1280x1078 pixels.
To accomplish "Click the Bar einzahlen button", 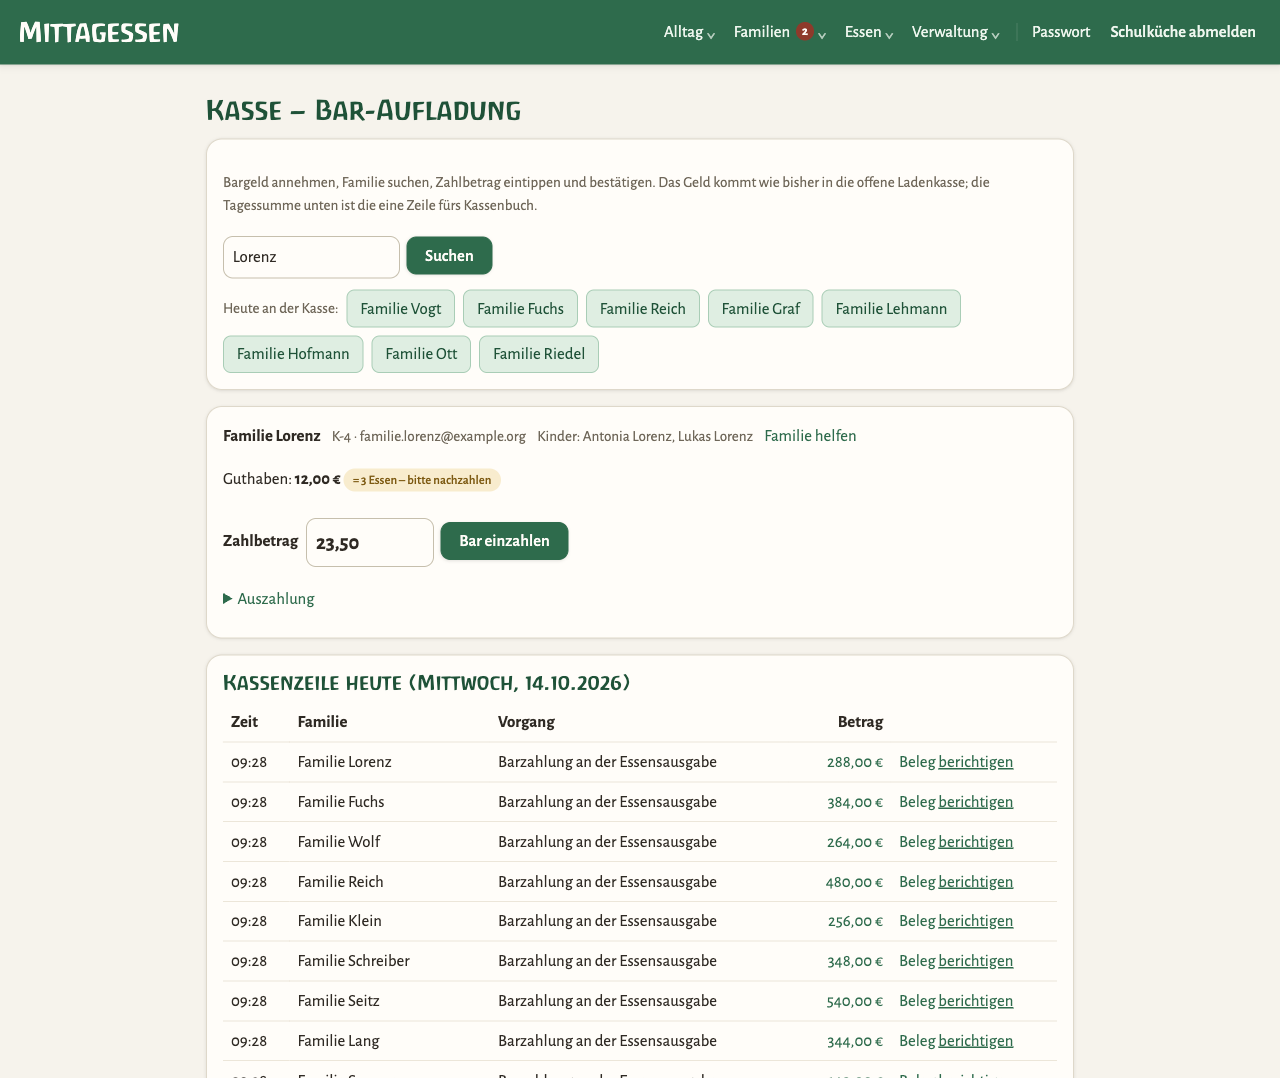I will click(x=504, y=541).
